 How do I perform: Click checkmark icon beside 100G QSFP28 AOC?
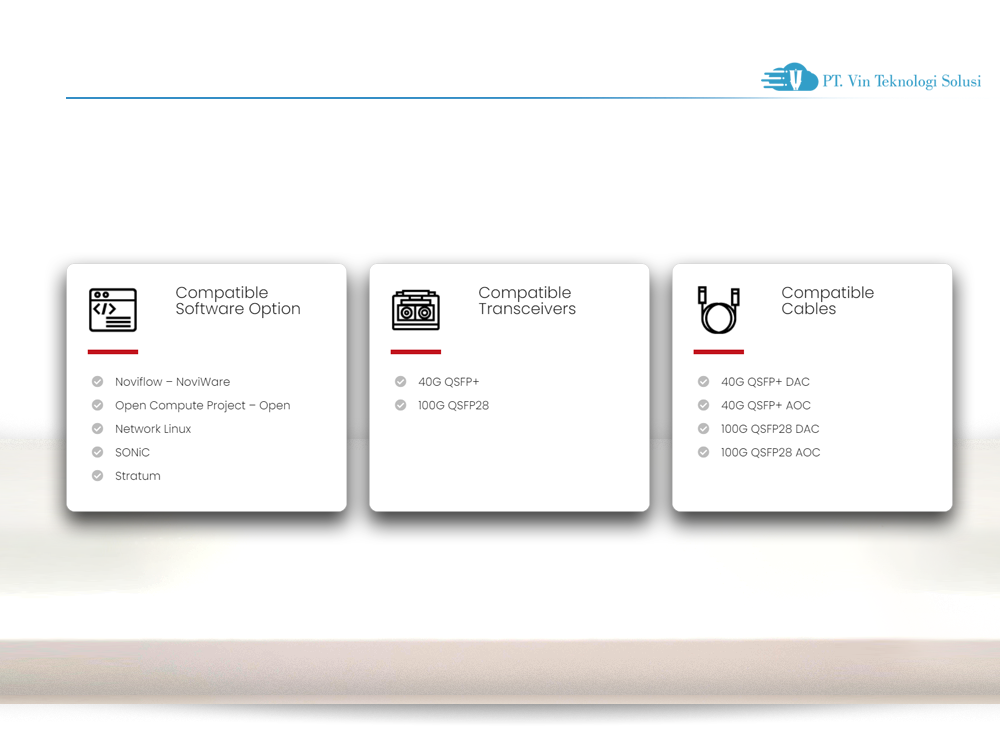[x=703, y=452]
